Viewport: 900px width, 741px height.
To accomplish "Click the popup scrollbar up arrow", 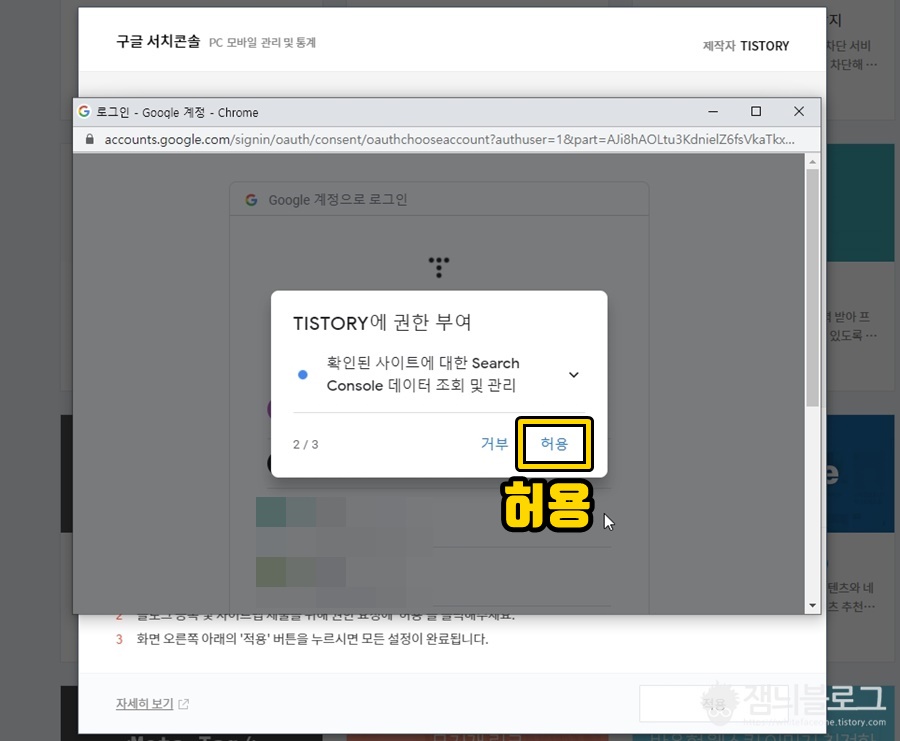I will (x=812, y=162).
